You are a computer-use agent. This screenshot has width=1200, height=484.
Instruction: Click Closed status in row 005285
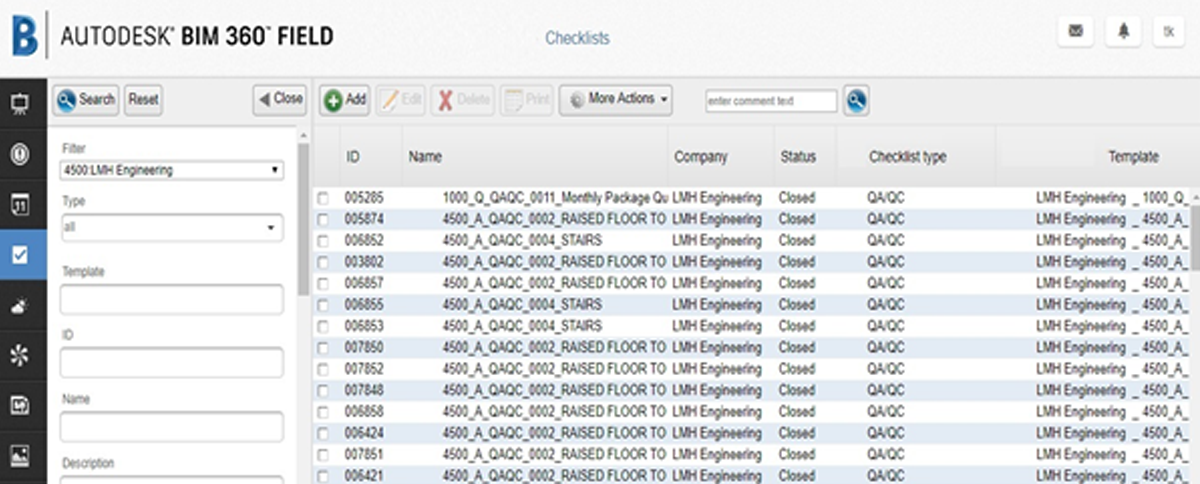(x=797, y=198)
